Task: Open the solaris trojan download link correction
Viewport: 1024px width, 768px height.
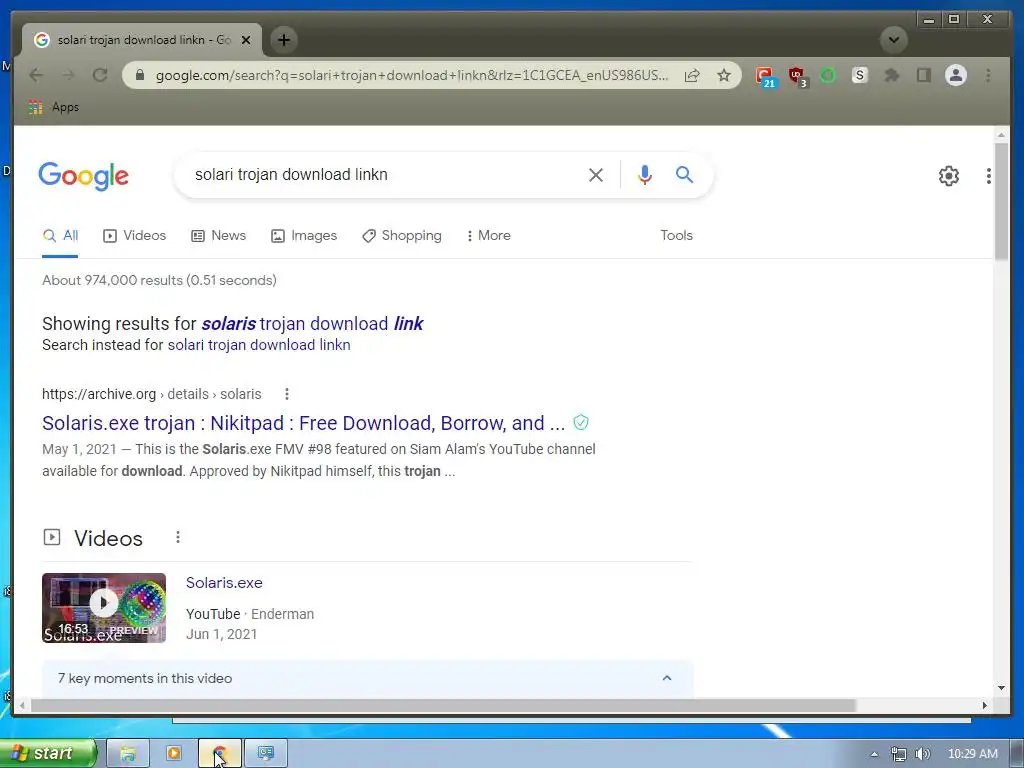Action: pos(312,324)
